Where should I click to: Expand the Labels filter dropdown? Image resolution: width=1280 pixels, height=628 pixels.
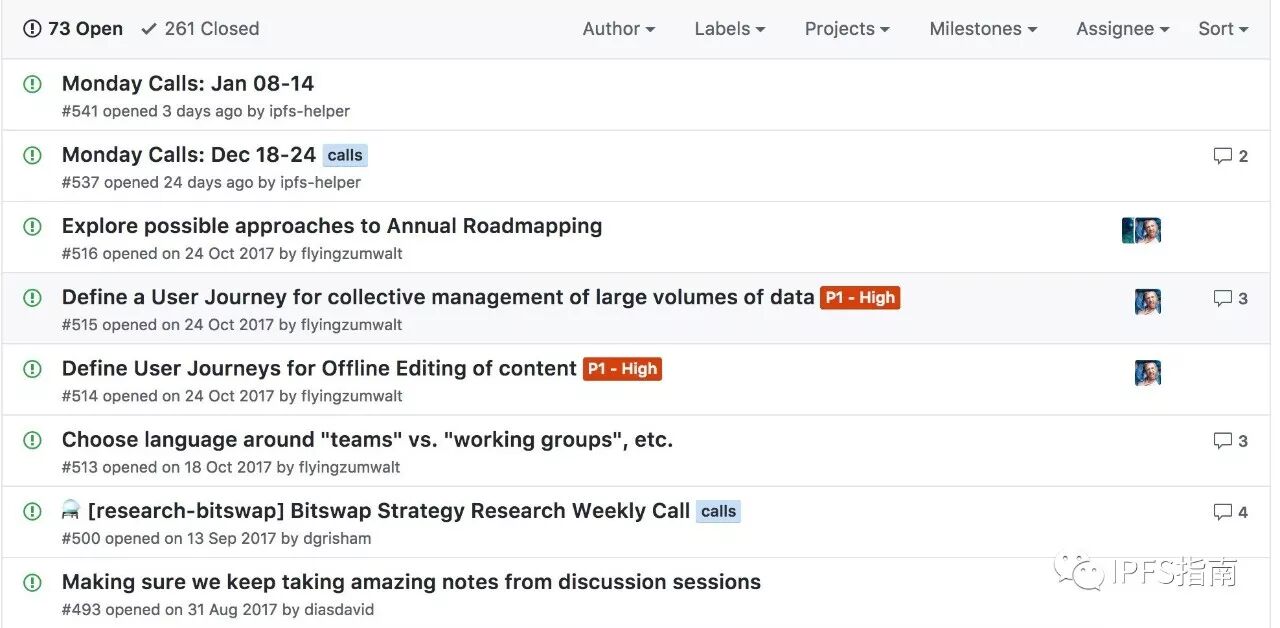click(x=729, y=29)
